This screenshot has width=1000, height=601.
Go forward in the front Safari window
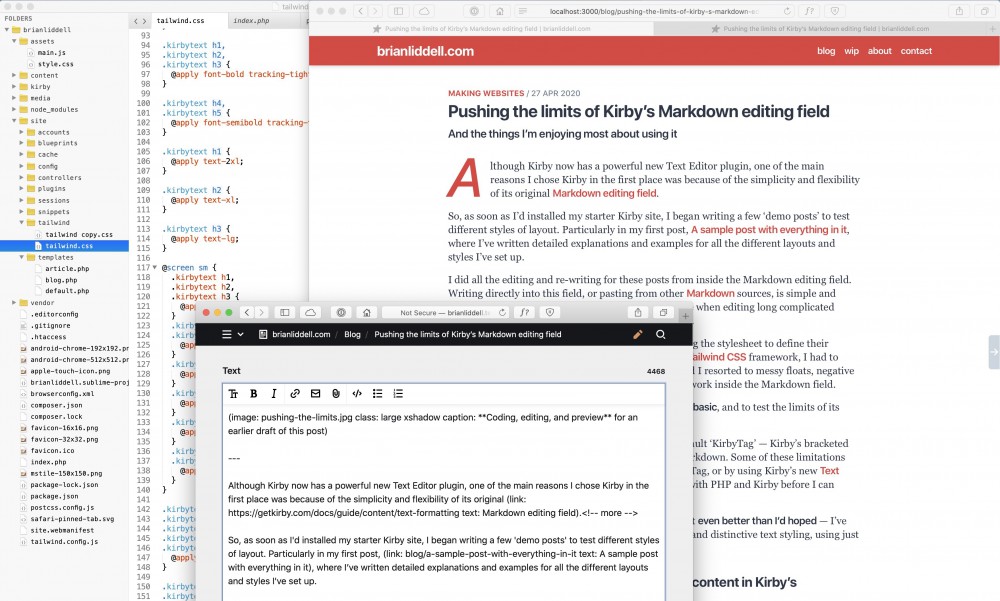coord(261,313)
